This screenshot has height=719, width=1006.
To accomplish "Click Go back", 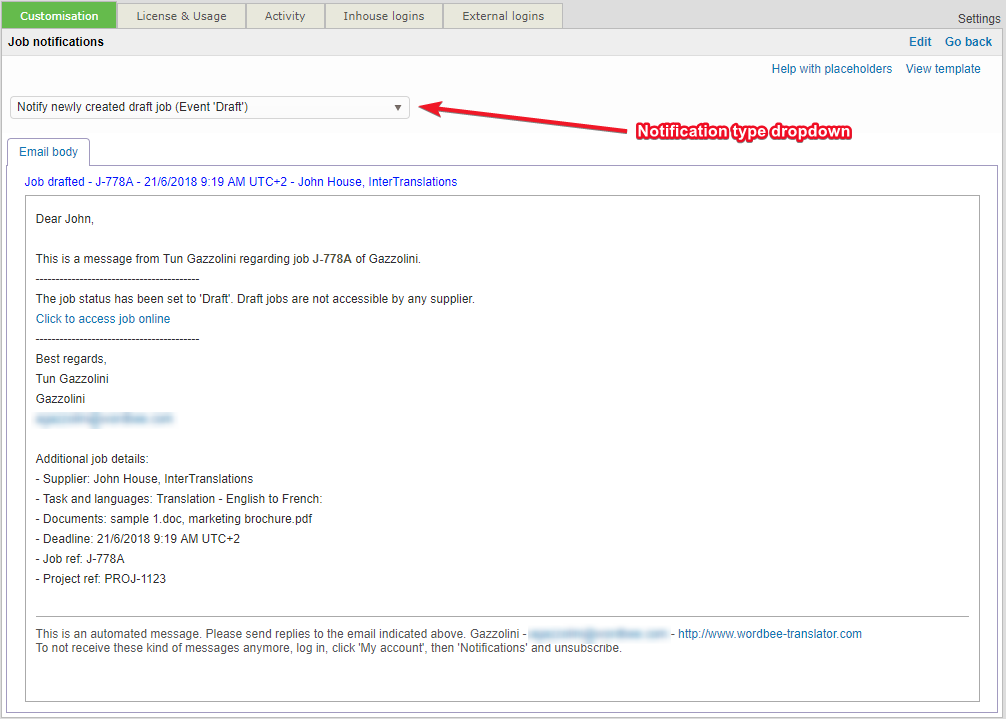I will [968, 41].
